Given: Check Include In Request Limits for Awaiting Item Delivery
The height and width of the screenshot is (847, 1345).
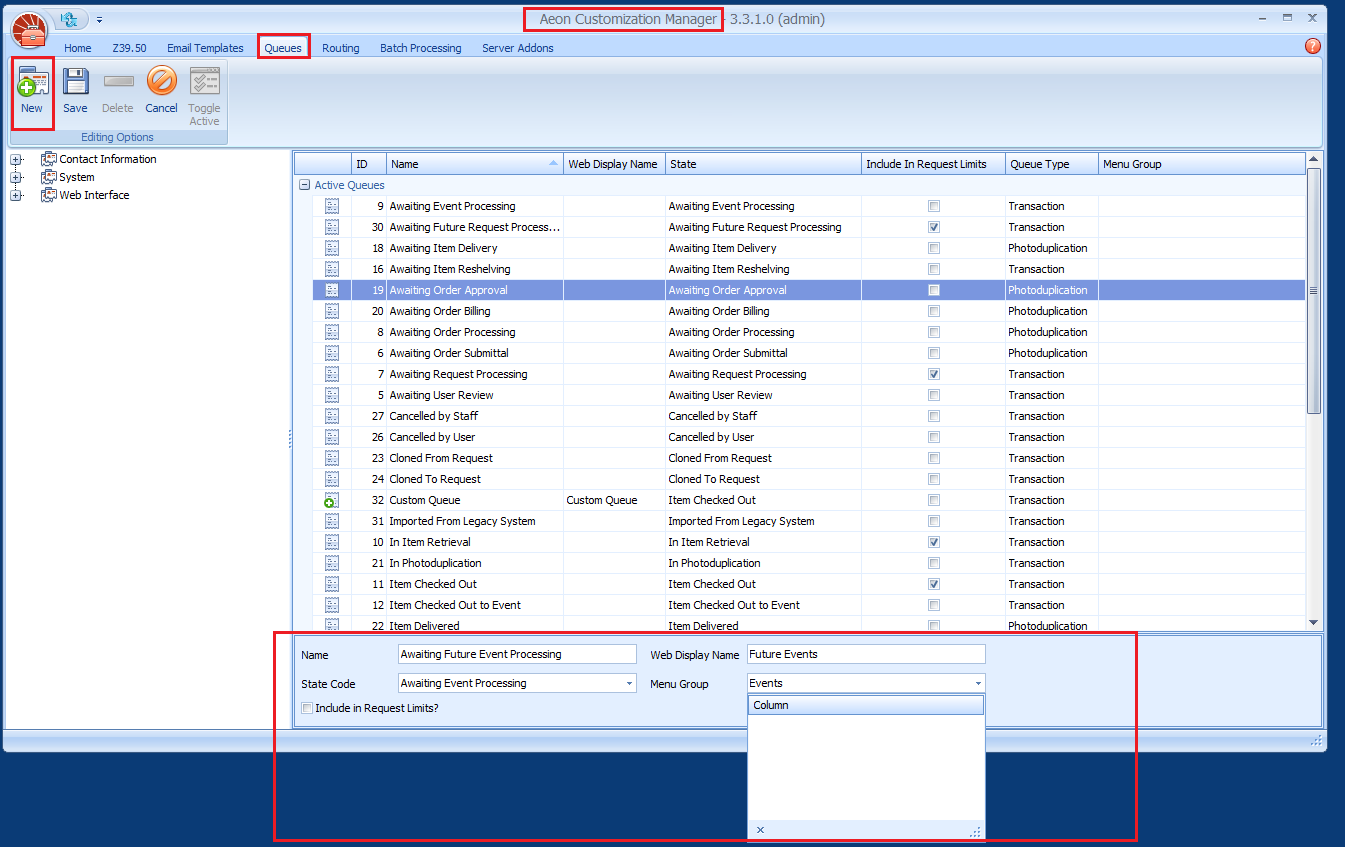Looking at the screenshot, I should (933, 247).
